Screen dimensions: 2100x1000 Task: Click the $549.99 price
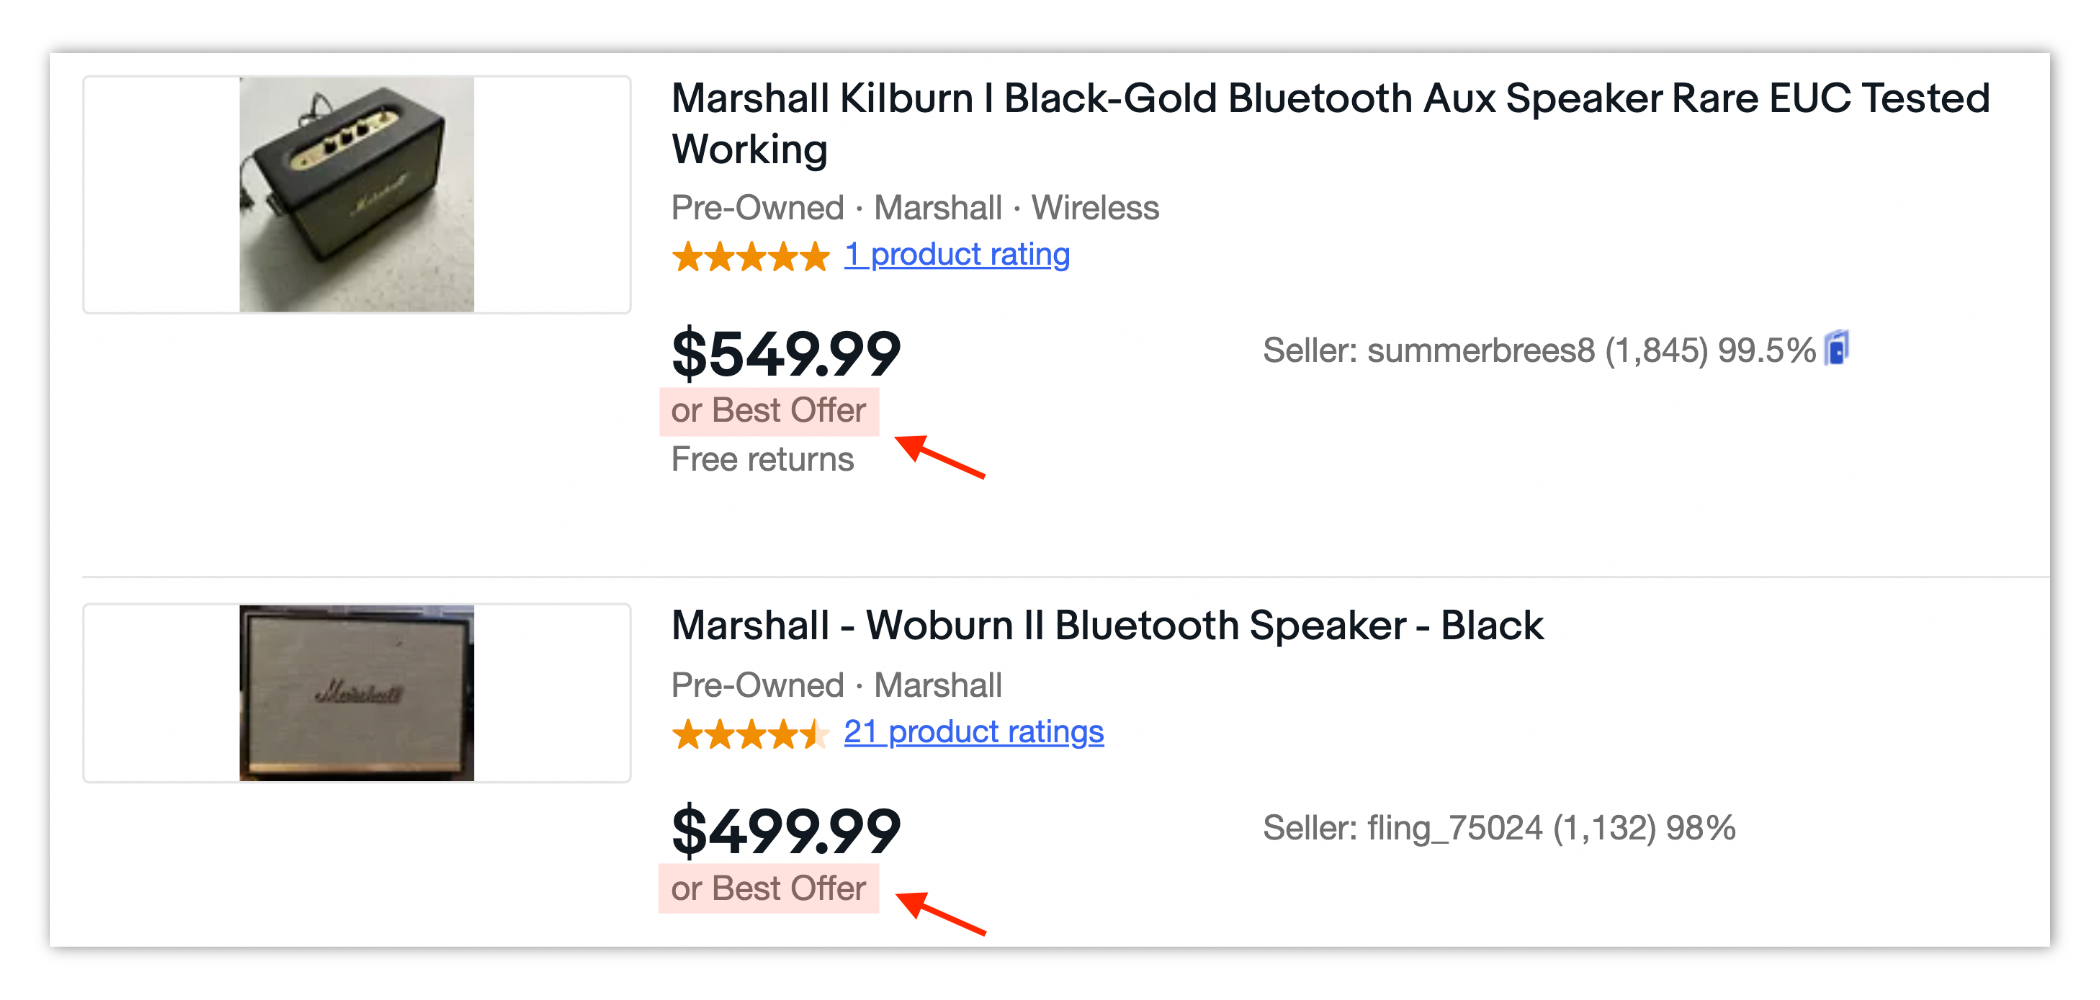[x=786, y=354]
